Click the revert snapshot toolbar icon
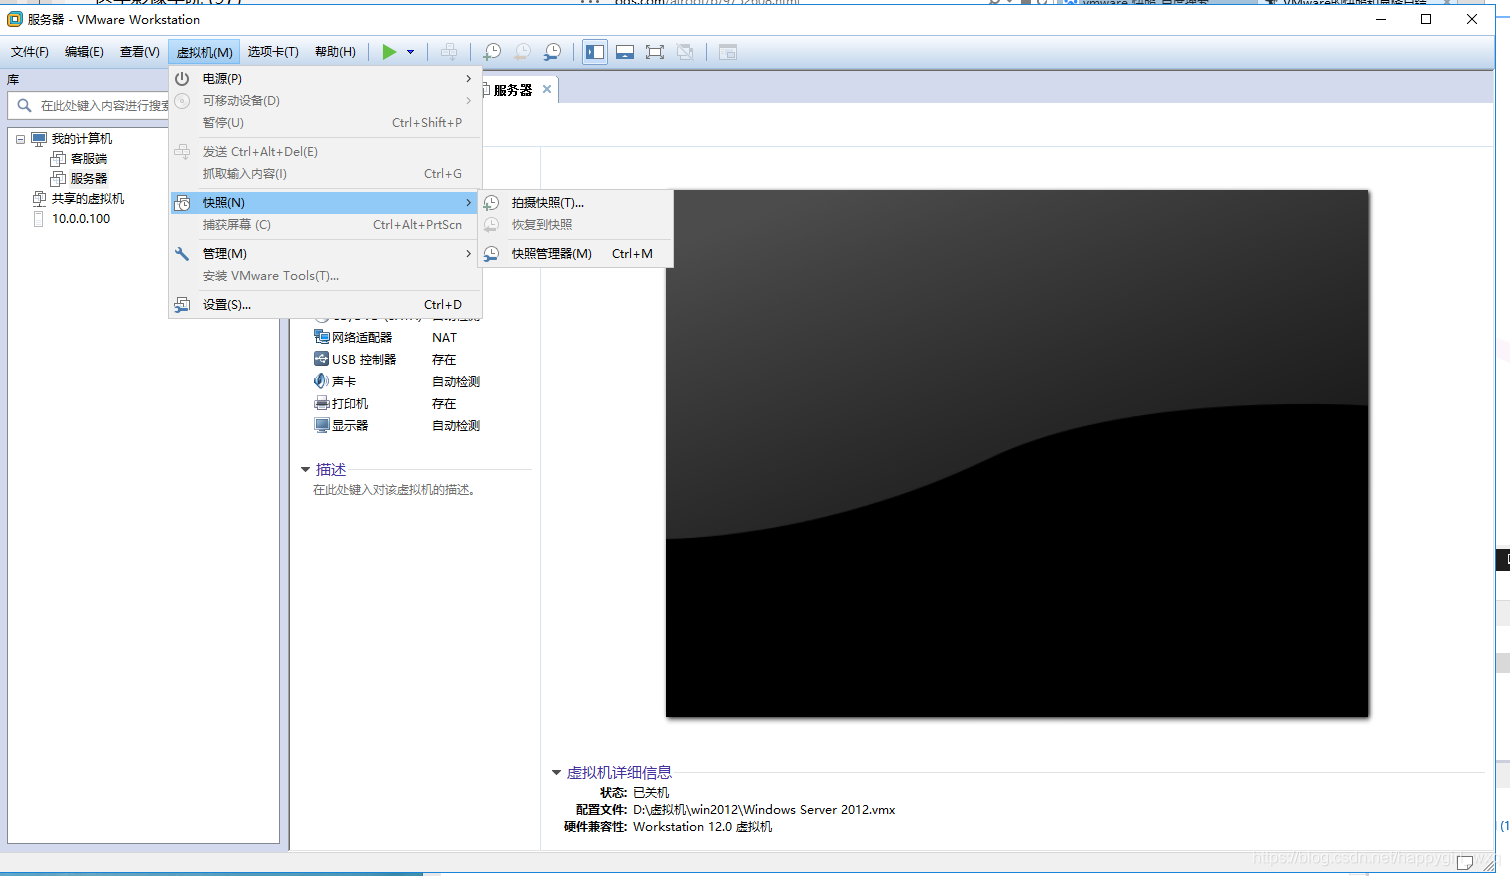Viewport: 1510px width, 876px height. pos(522,52)
